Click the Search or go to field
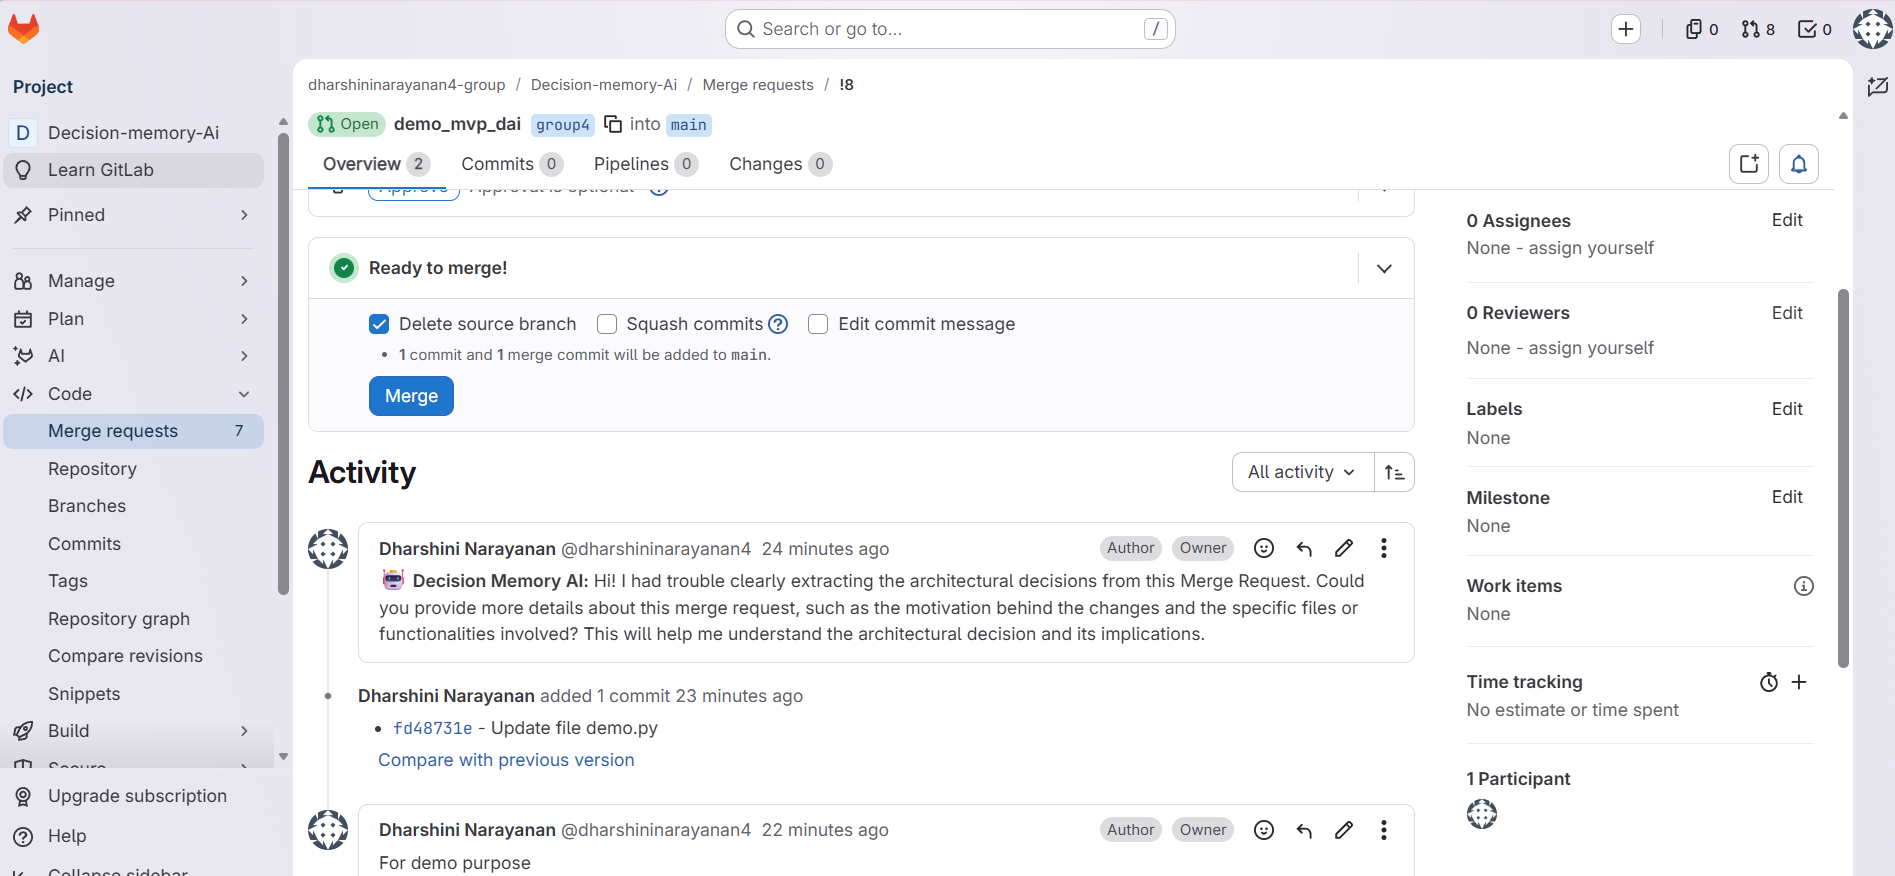 tap(950, 29)
